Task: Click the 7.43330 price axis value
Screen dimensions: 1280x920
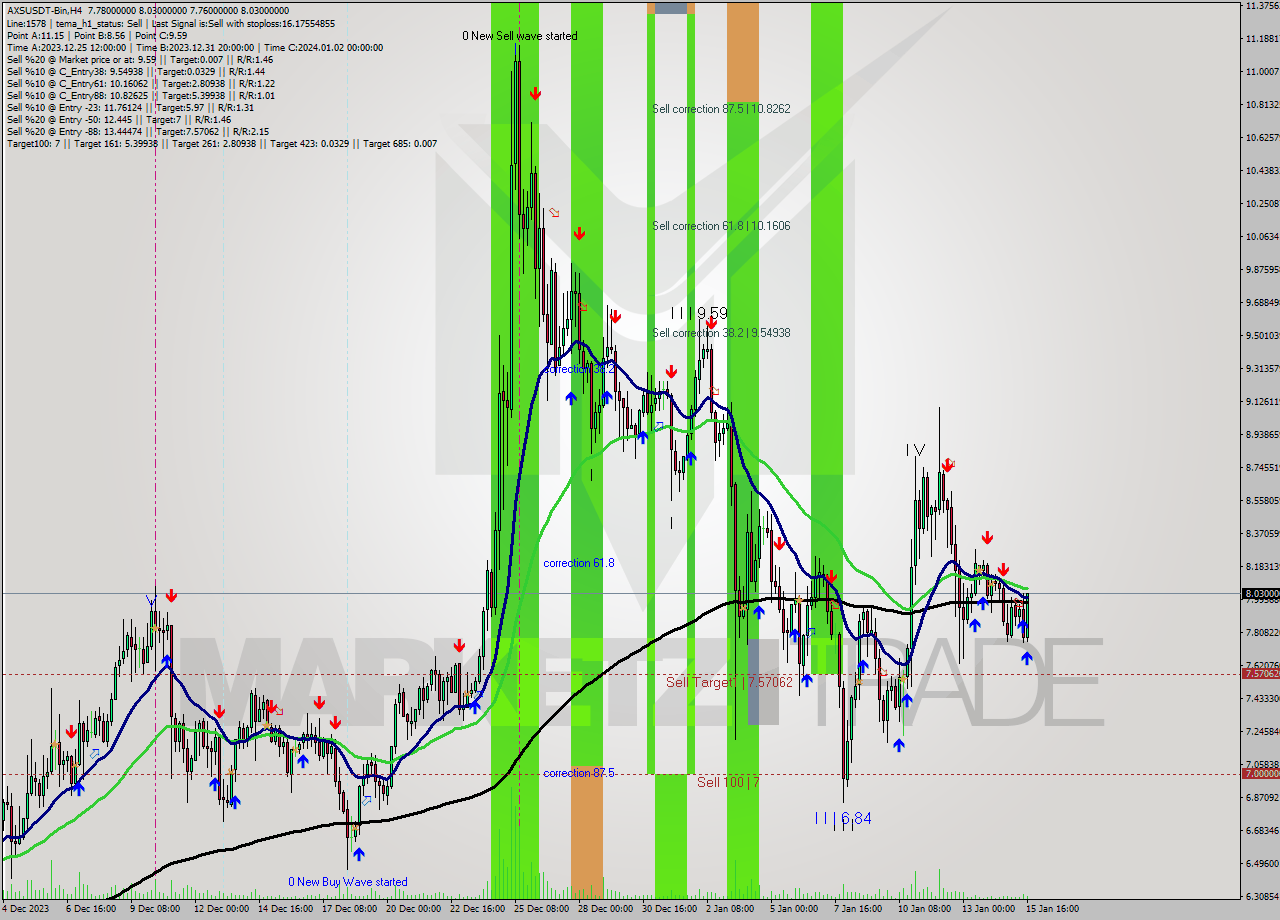Action: (x=1262, y=699)
